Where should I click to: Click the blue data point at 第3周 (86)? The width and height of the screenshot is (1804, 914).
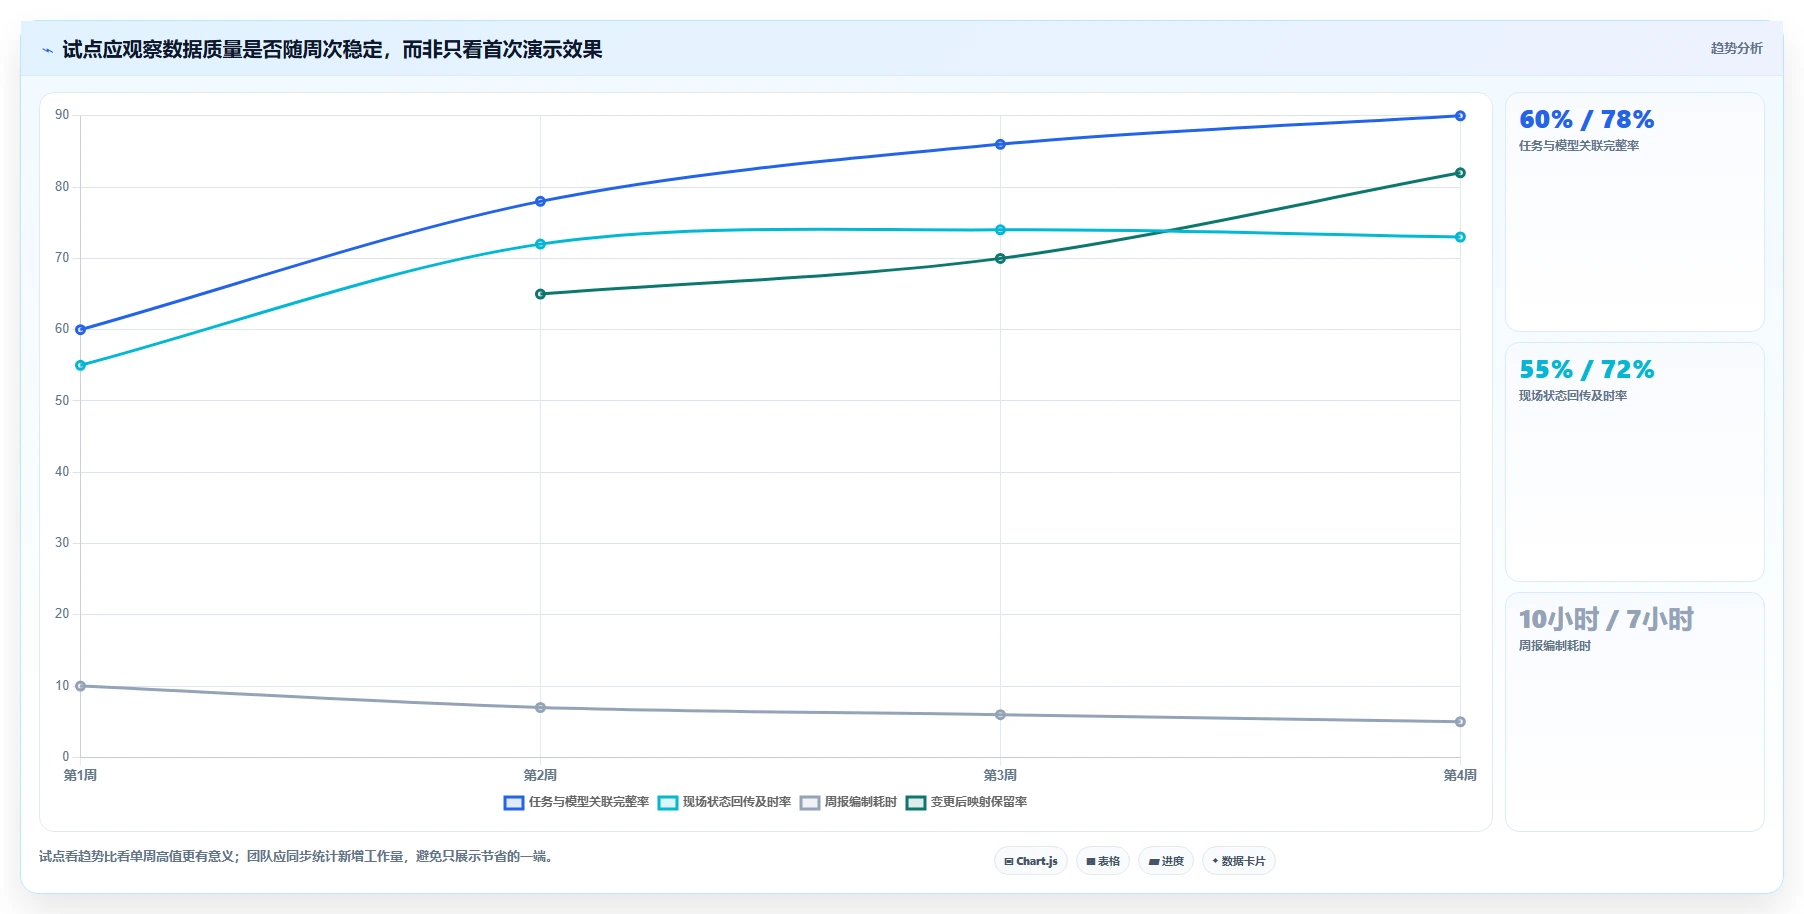[1000, 145]
